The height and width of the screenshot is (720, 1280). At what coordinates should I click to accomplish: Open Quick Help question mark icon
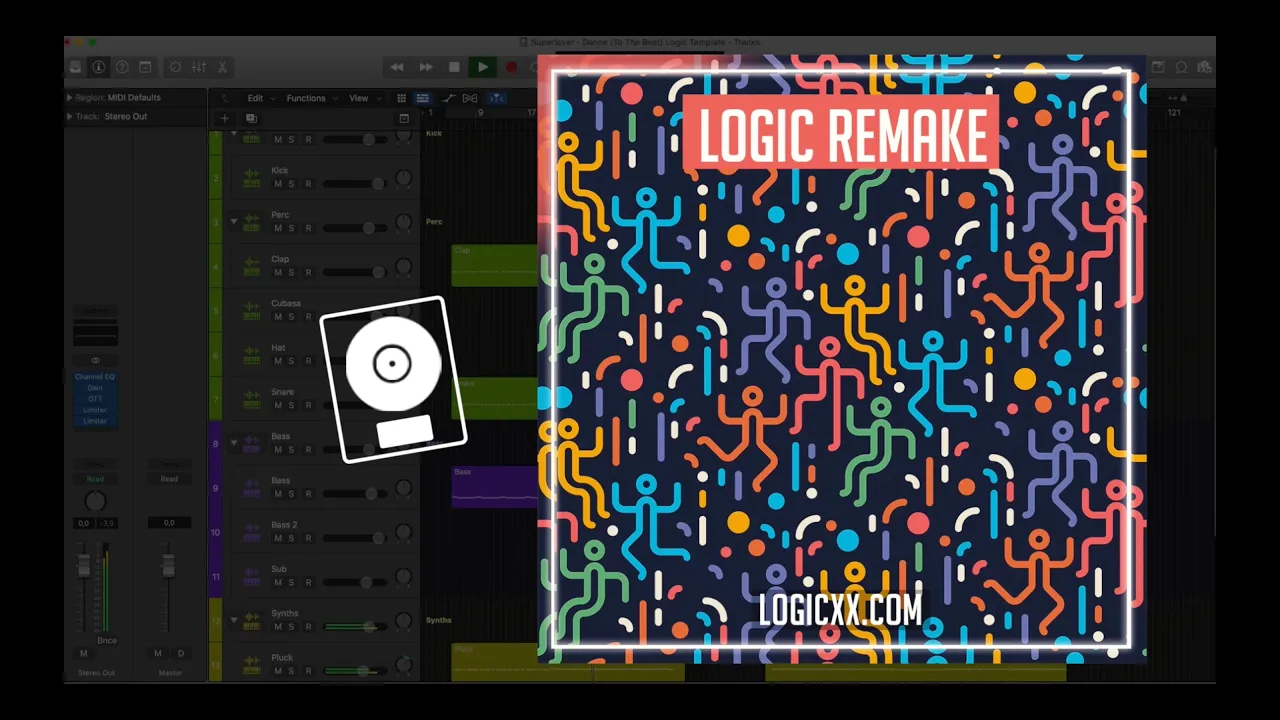click(x=122, y=67)
